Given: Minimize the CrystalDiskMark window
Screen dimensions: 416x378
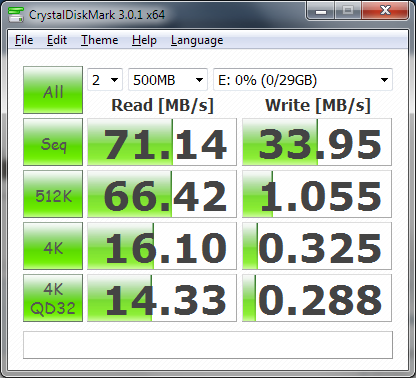Looking at the screenshot, I should point(320,12).
